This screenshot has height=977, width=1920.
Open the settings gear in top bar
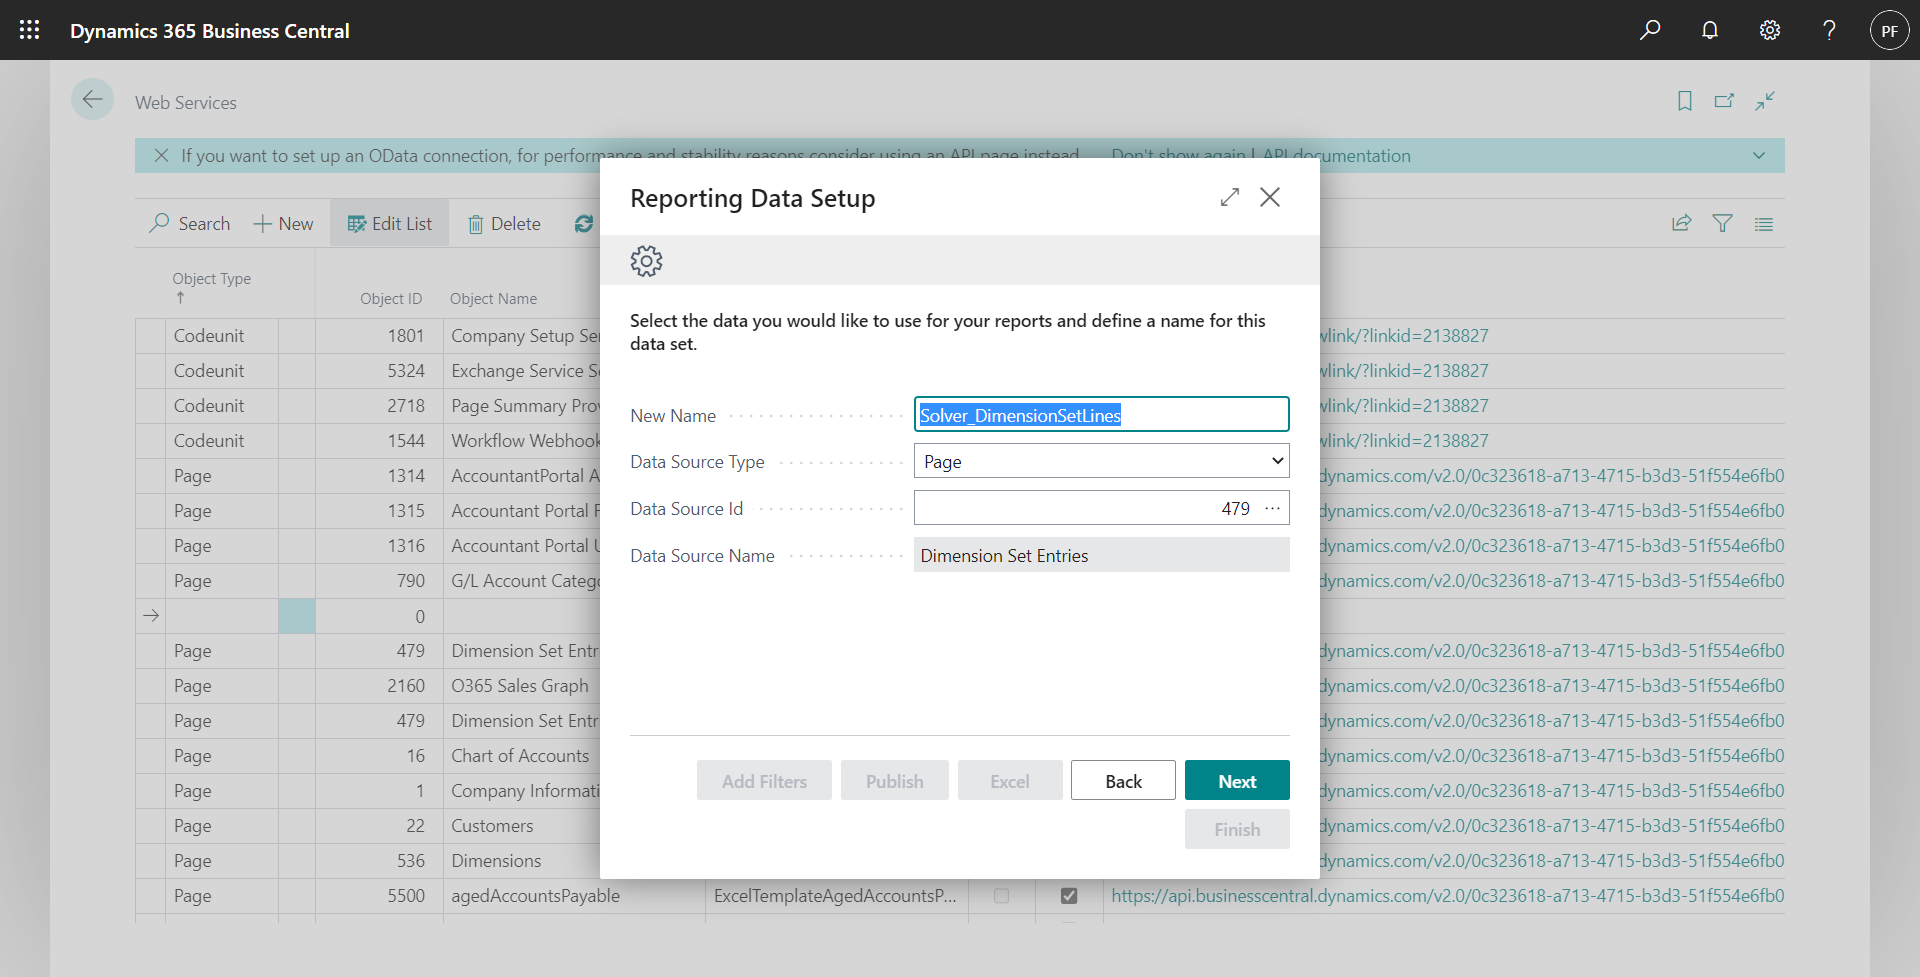tap(1770, 30)
